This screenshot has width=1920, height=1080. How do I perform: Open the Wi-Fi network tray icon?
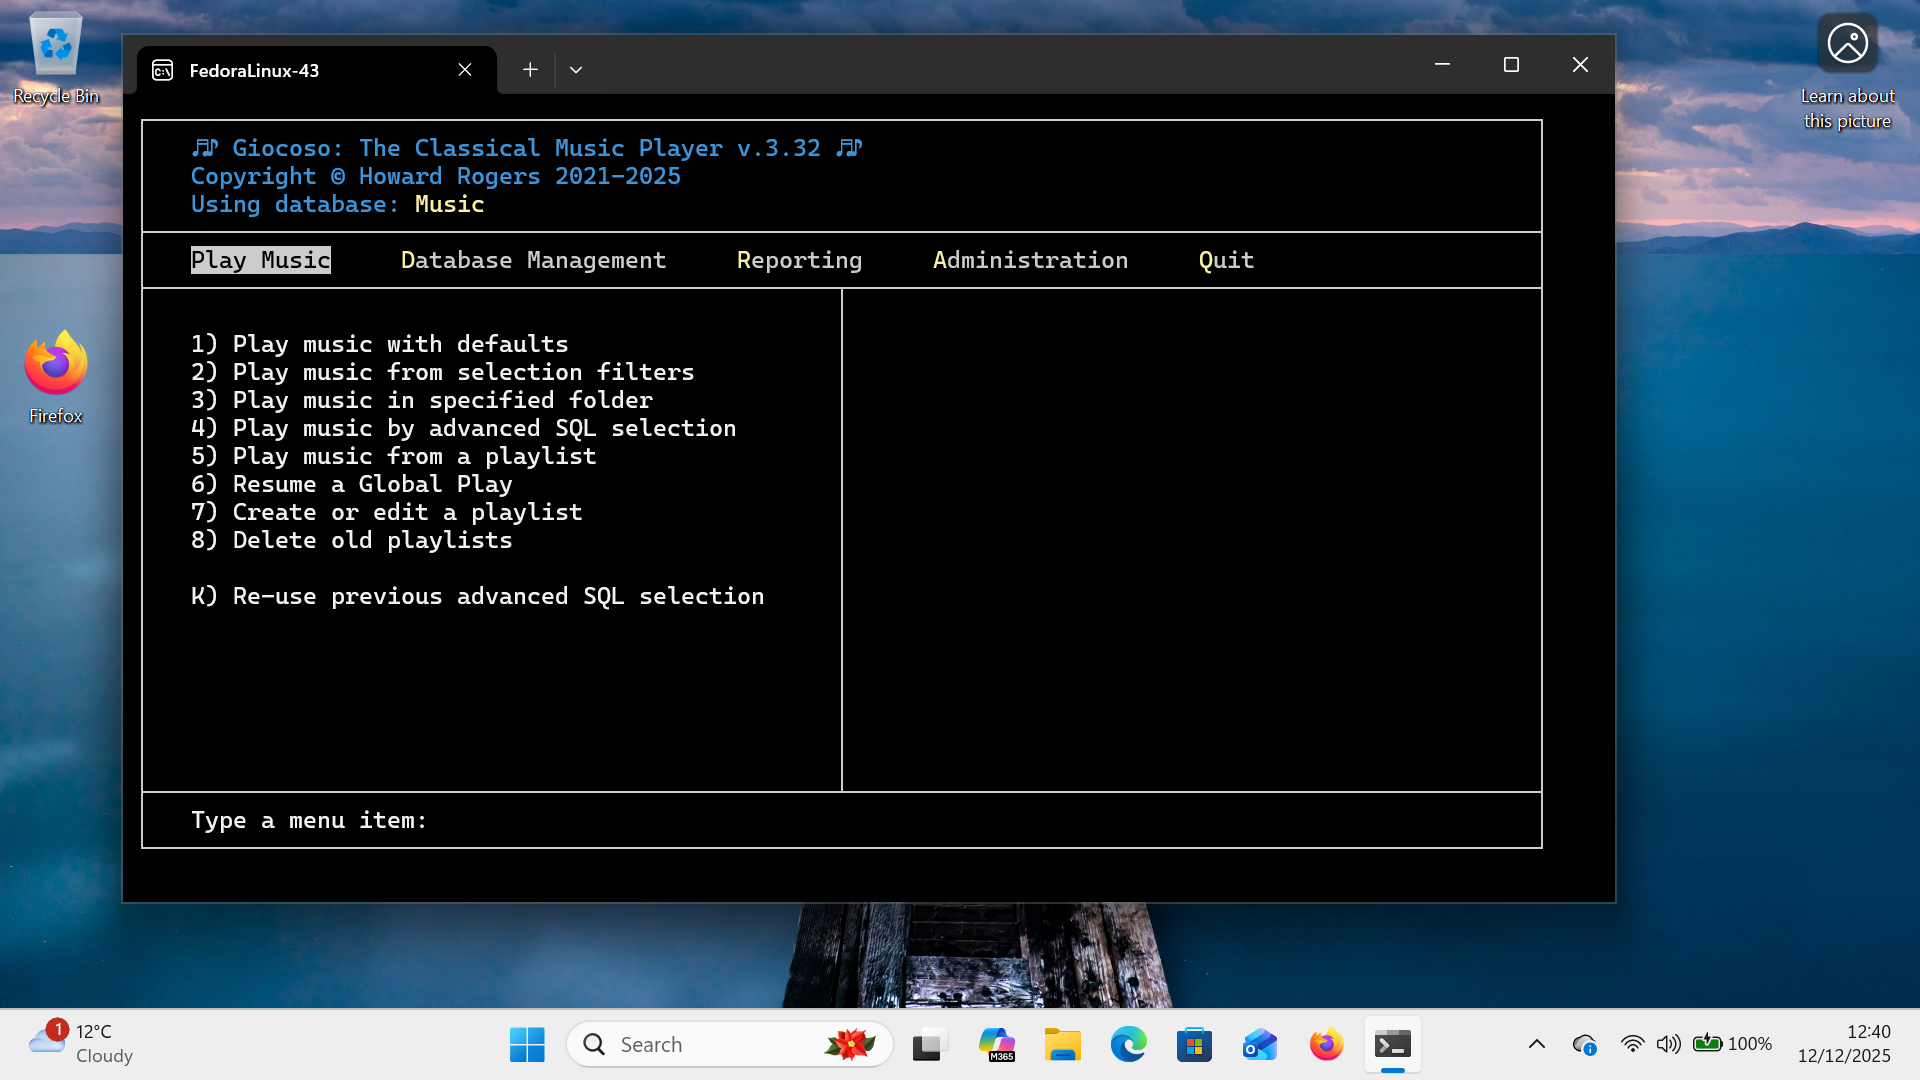(x=1632, y=1044)
